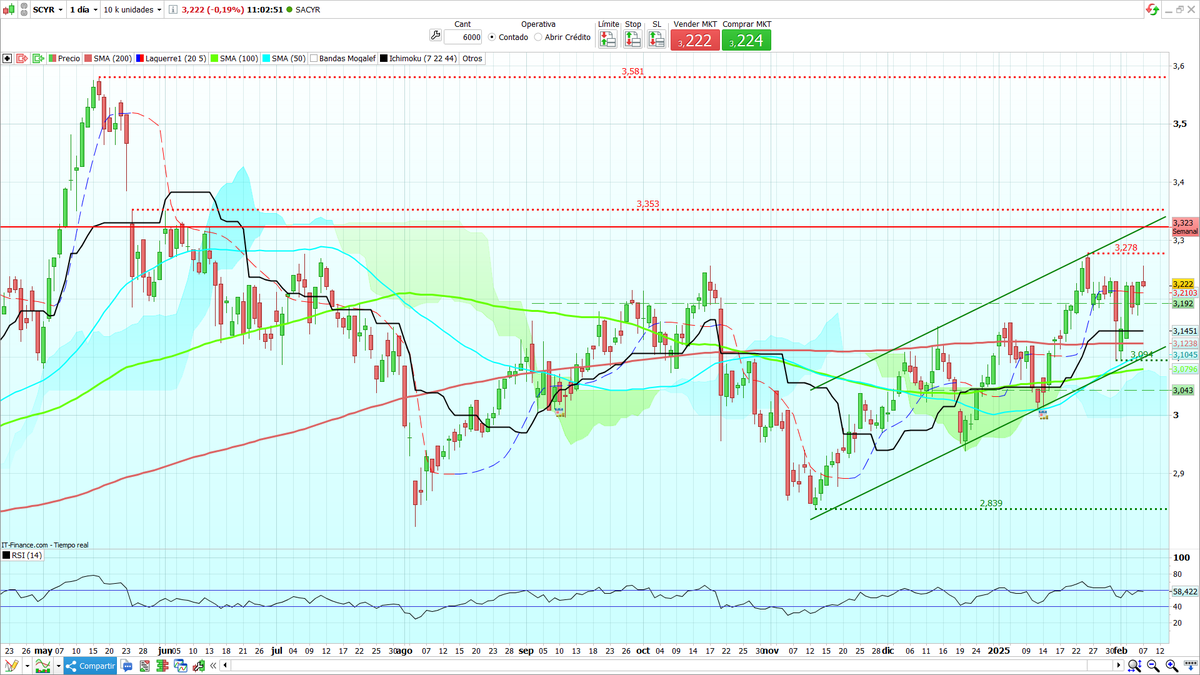The image size is (1200, 675).
Task: Open order settings wrench icon
Action: click(434, 36)
